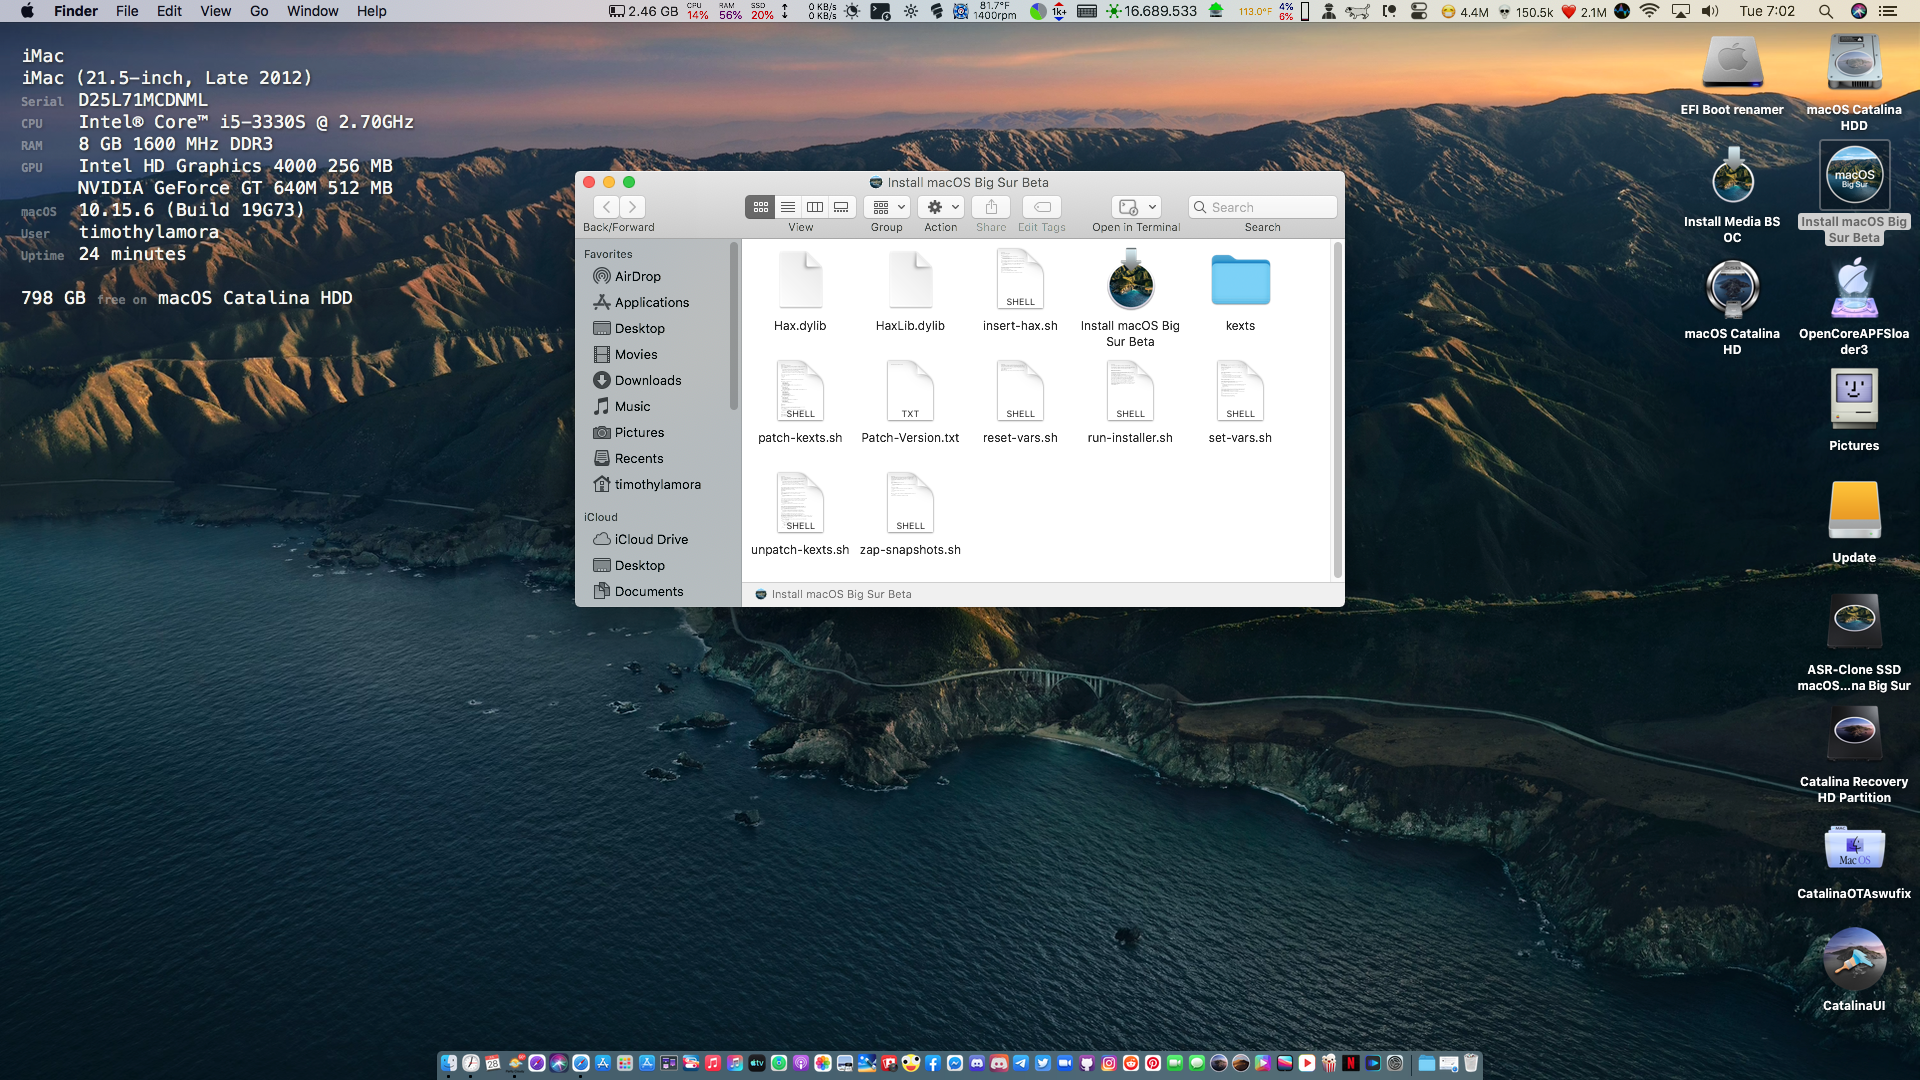Open the View menu in menu bar
The height and width of the screenshot is (1080, 1920).
click(x=215, y=11)
